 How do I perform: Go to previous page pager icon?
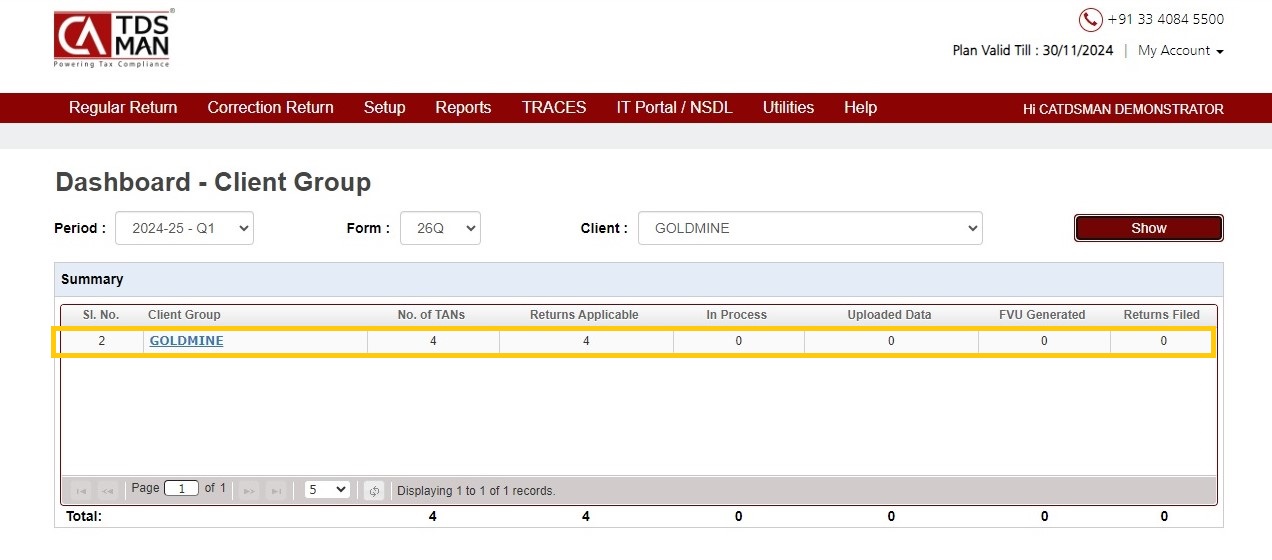[x=108, y=490]
